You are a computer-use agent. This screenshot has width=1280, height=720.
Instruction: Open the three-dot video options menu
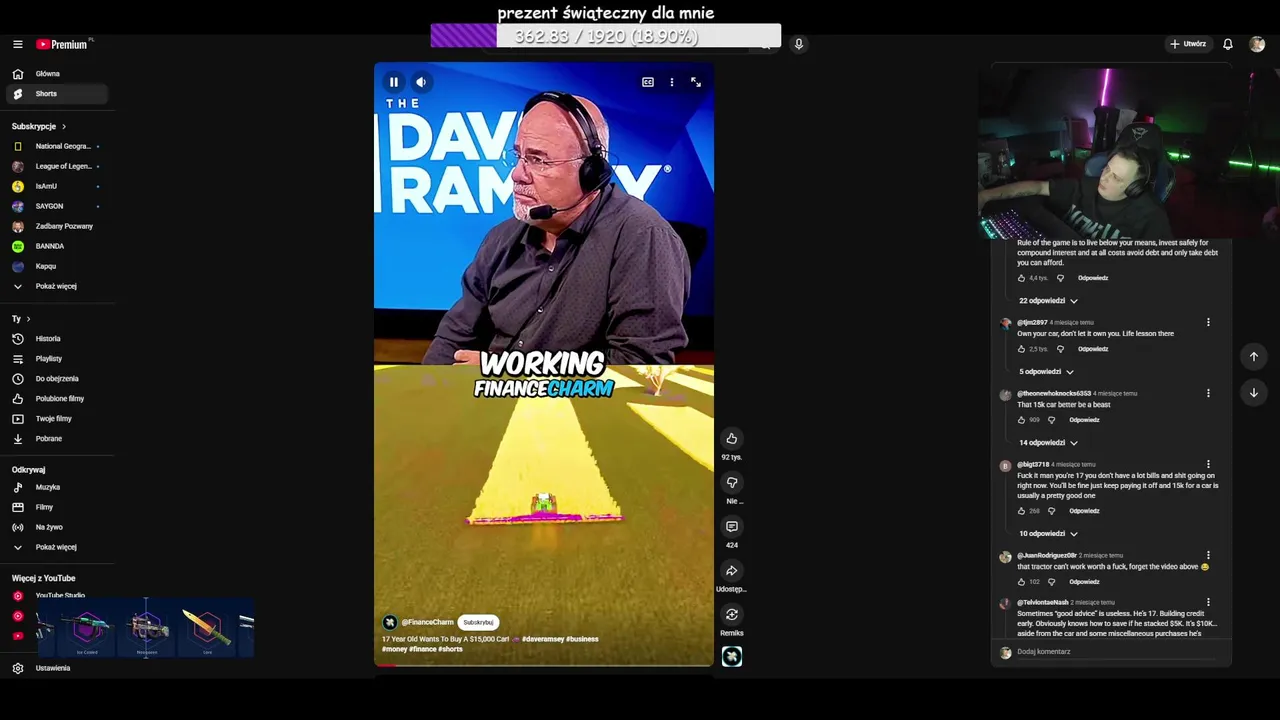(672, 82)
